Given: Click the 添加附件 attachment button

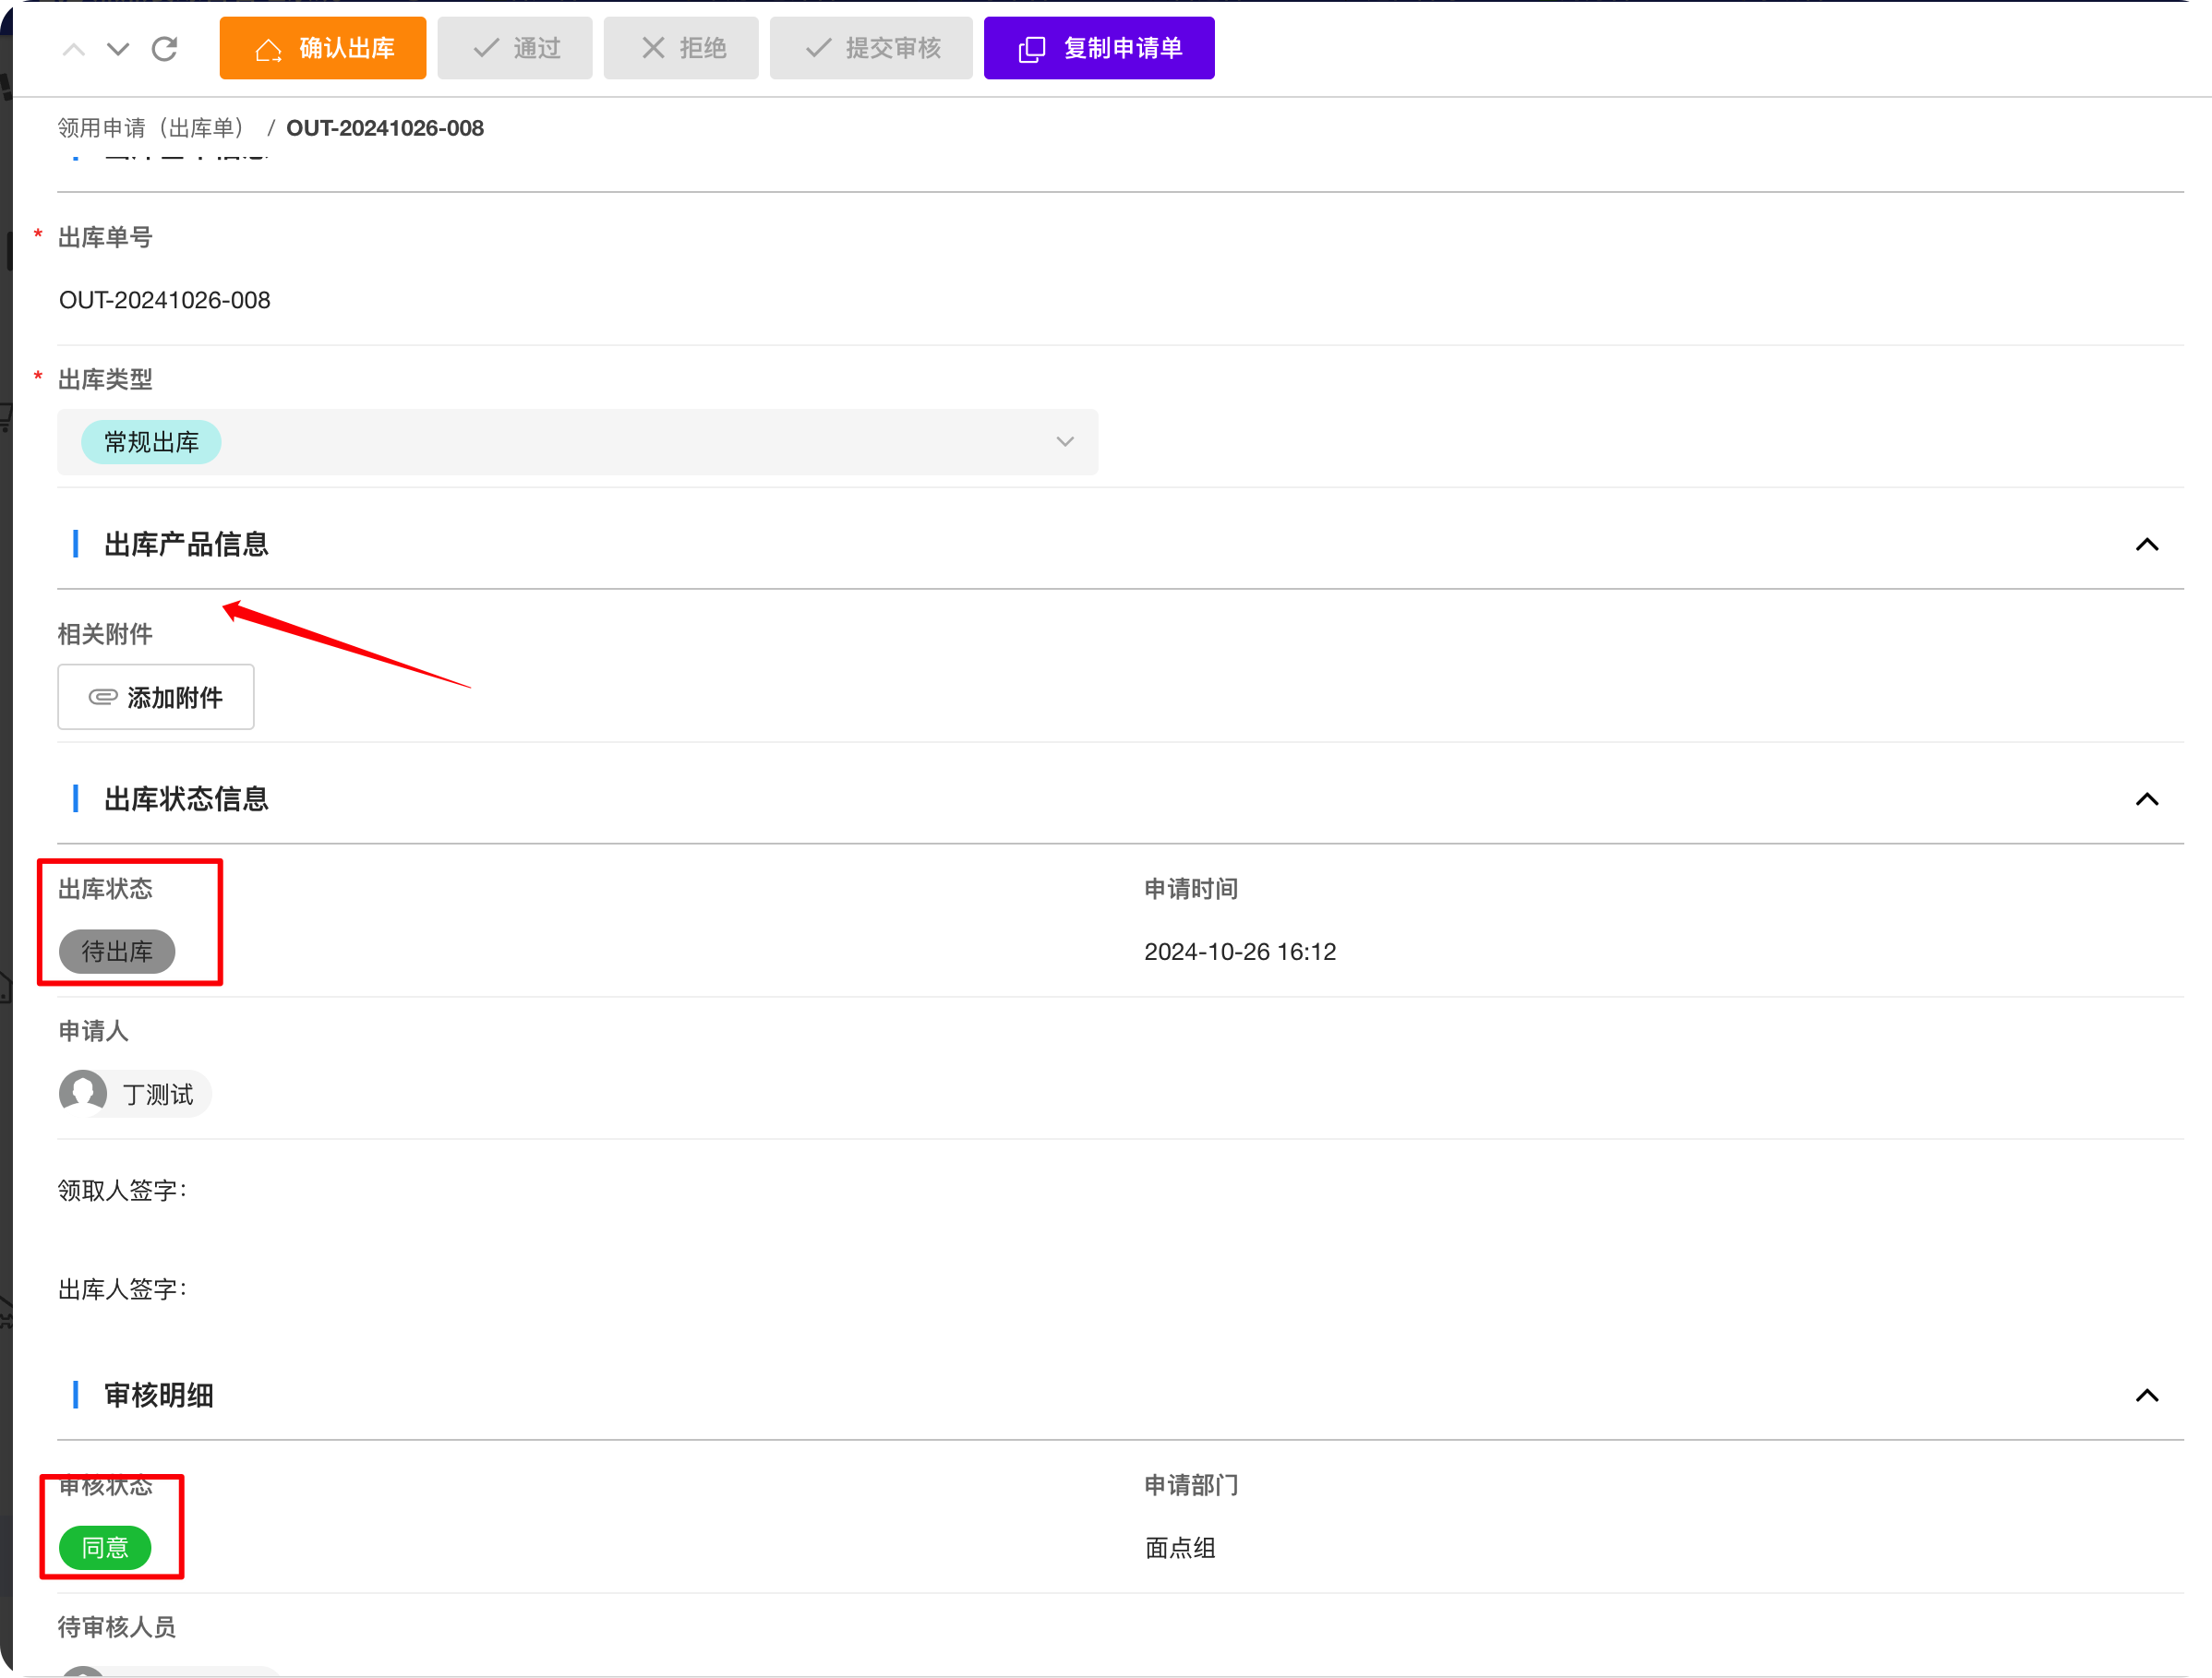Looking at the screenshot, I should coord(156,697).
